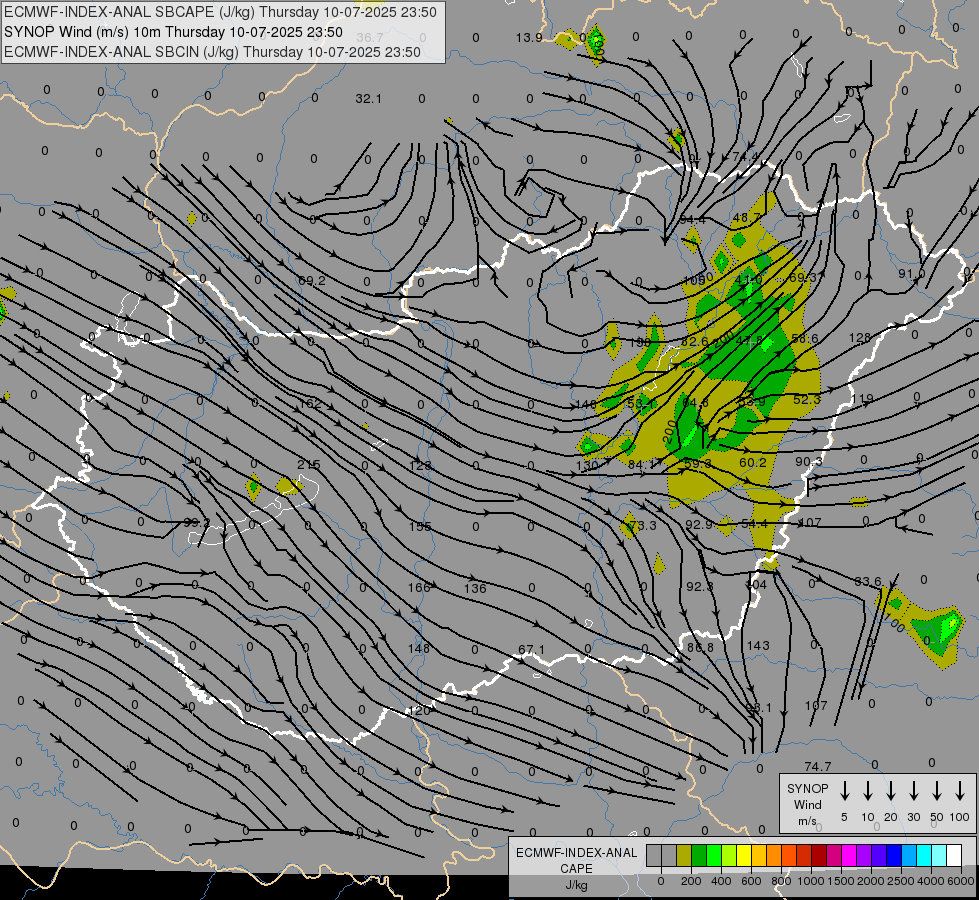Click the wind arrow above 100 m/s
The height and width of the screenshot is (900, 979).
click(x=960, y=791)
